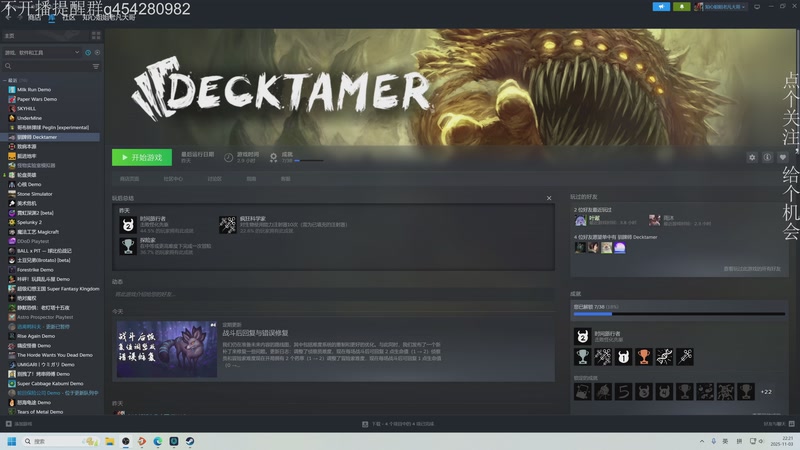Open the 社区中心 community hub tab
The height and width of the screenshot is (450, 800).
click(x=173, y=179)
